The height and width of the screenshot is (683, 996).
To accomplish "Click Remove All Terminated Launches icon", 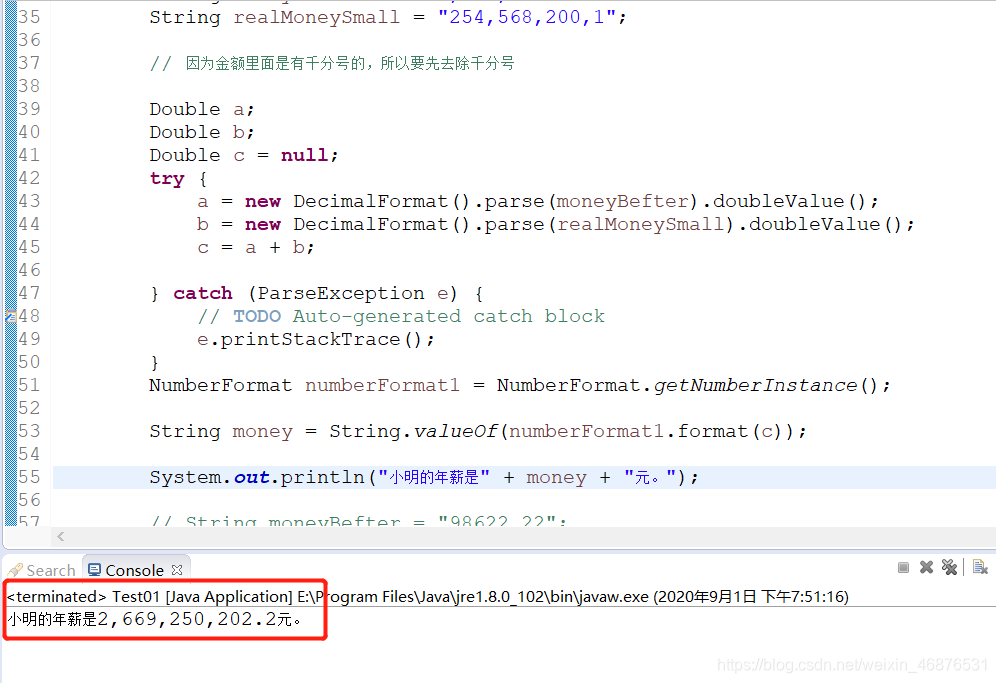I will tap(950, 568).
